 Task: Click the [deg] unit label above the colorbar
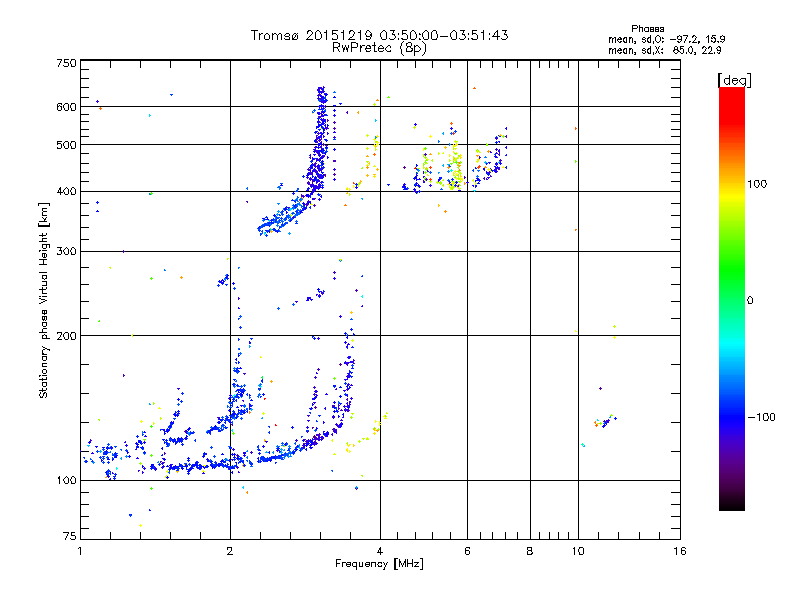[734, 80]
